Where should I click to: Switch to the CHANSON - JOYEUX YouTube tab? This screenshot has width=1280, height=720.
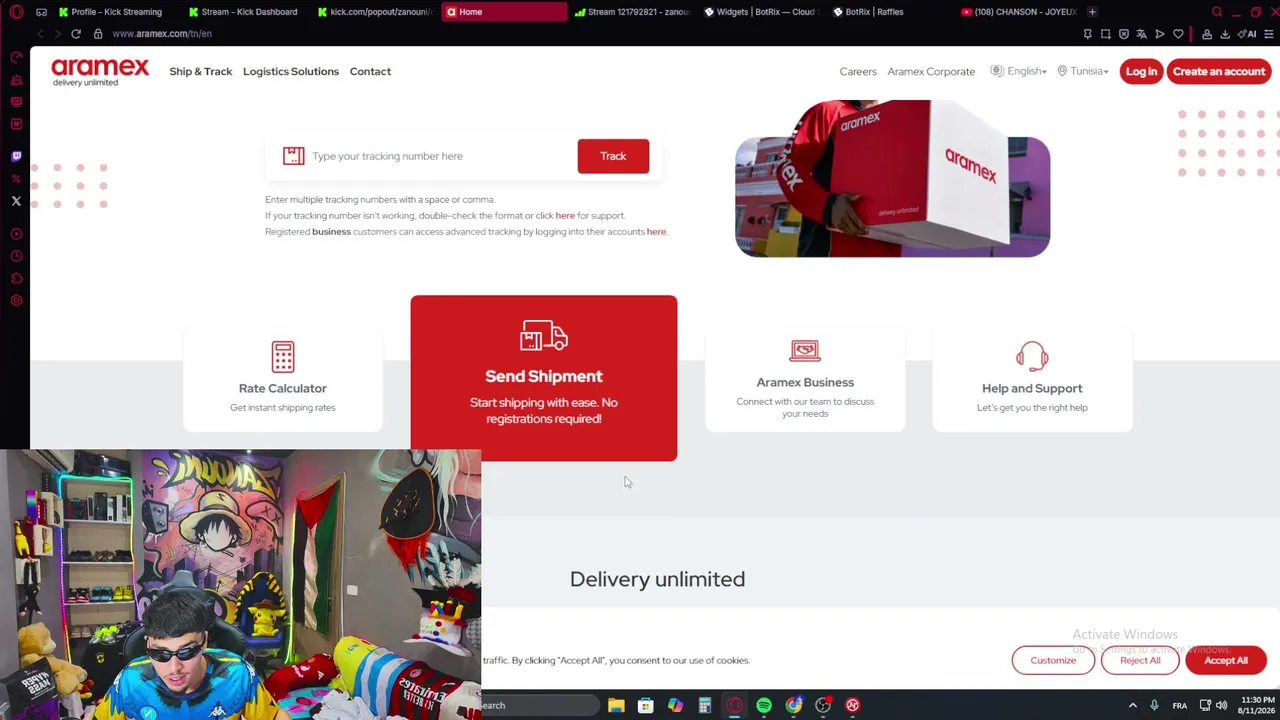1018,12
